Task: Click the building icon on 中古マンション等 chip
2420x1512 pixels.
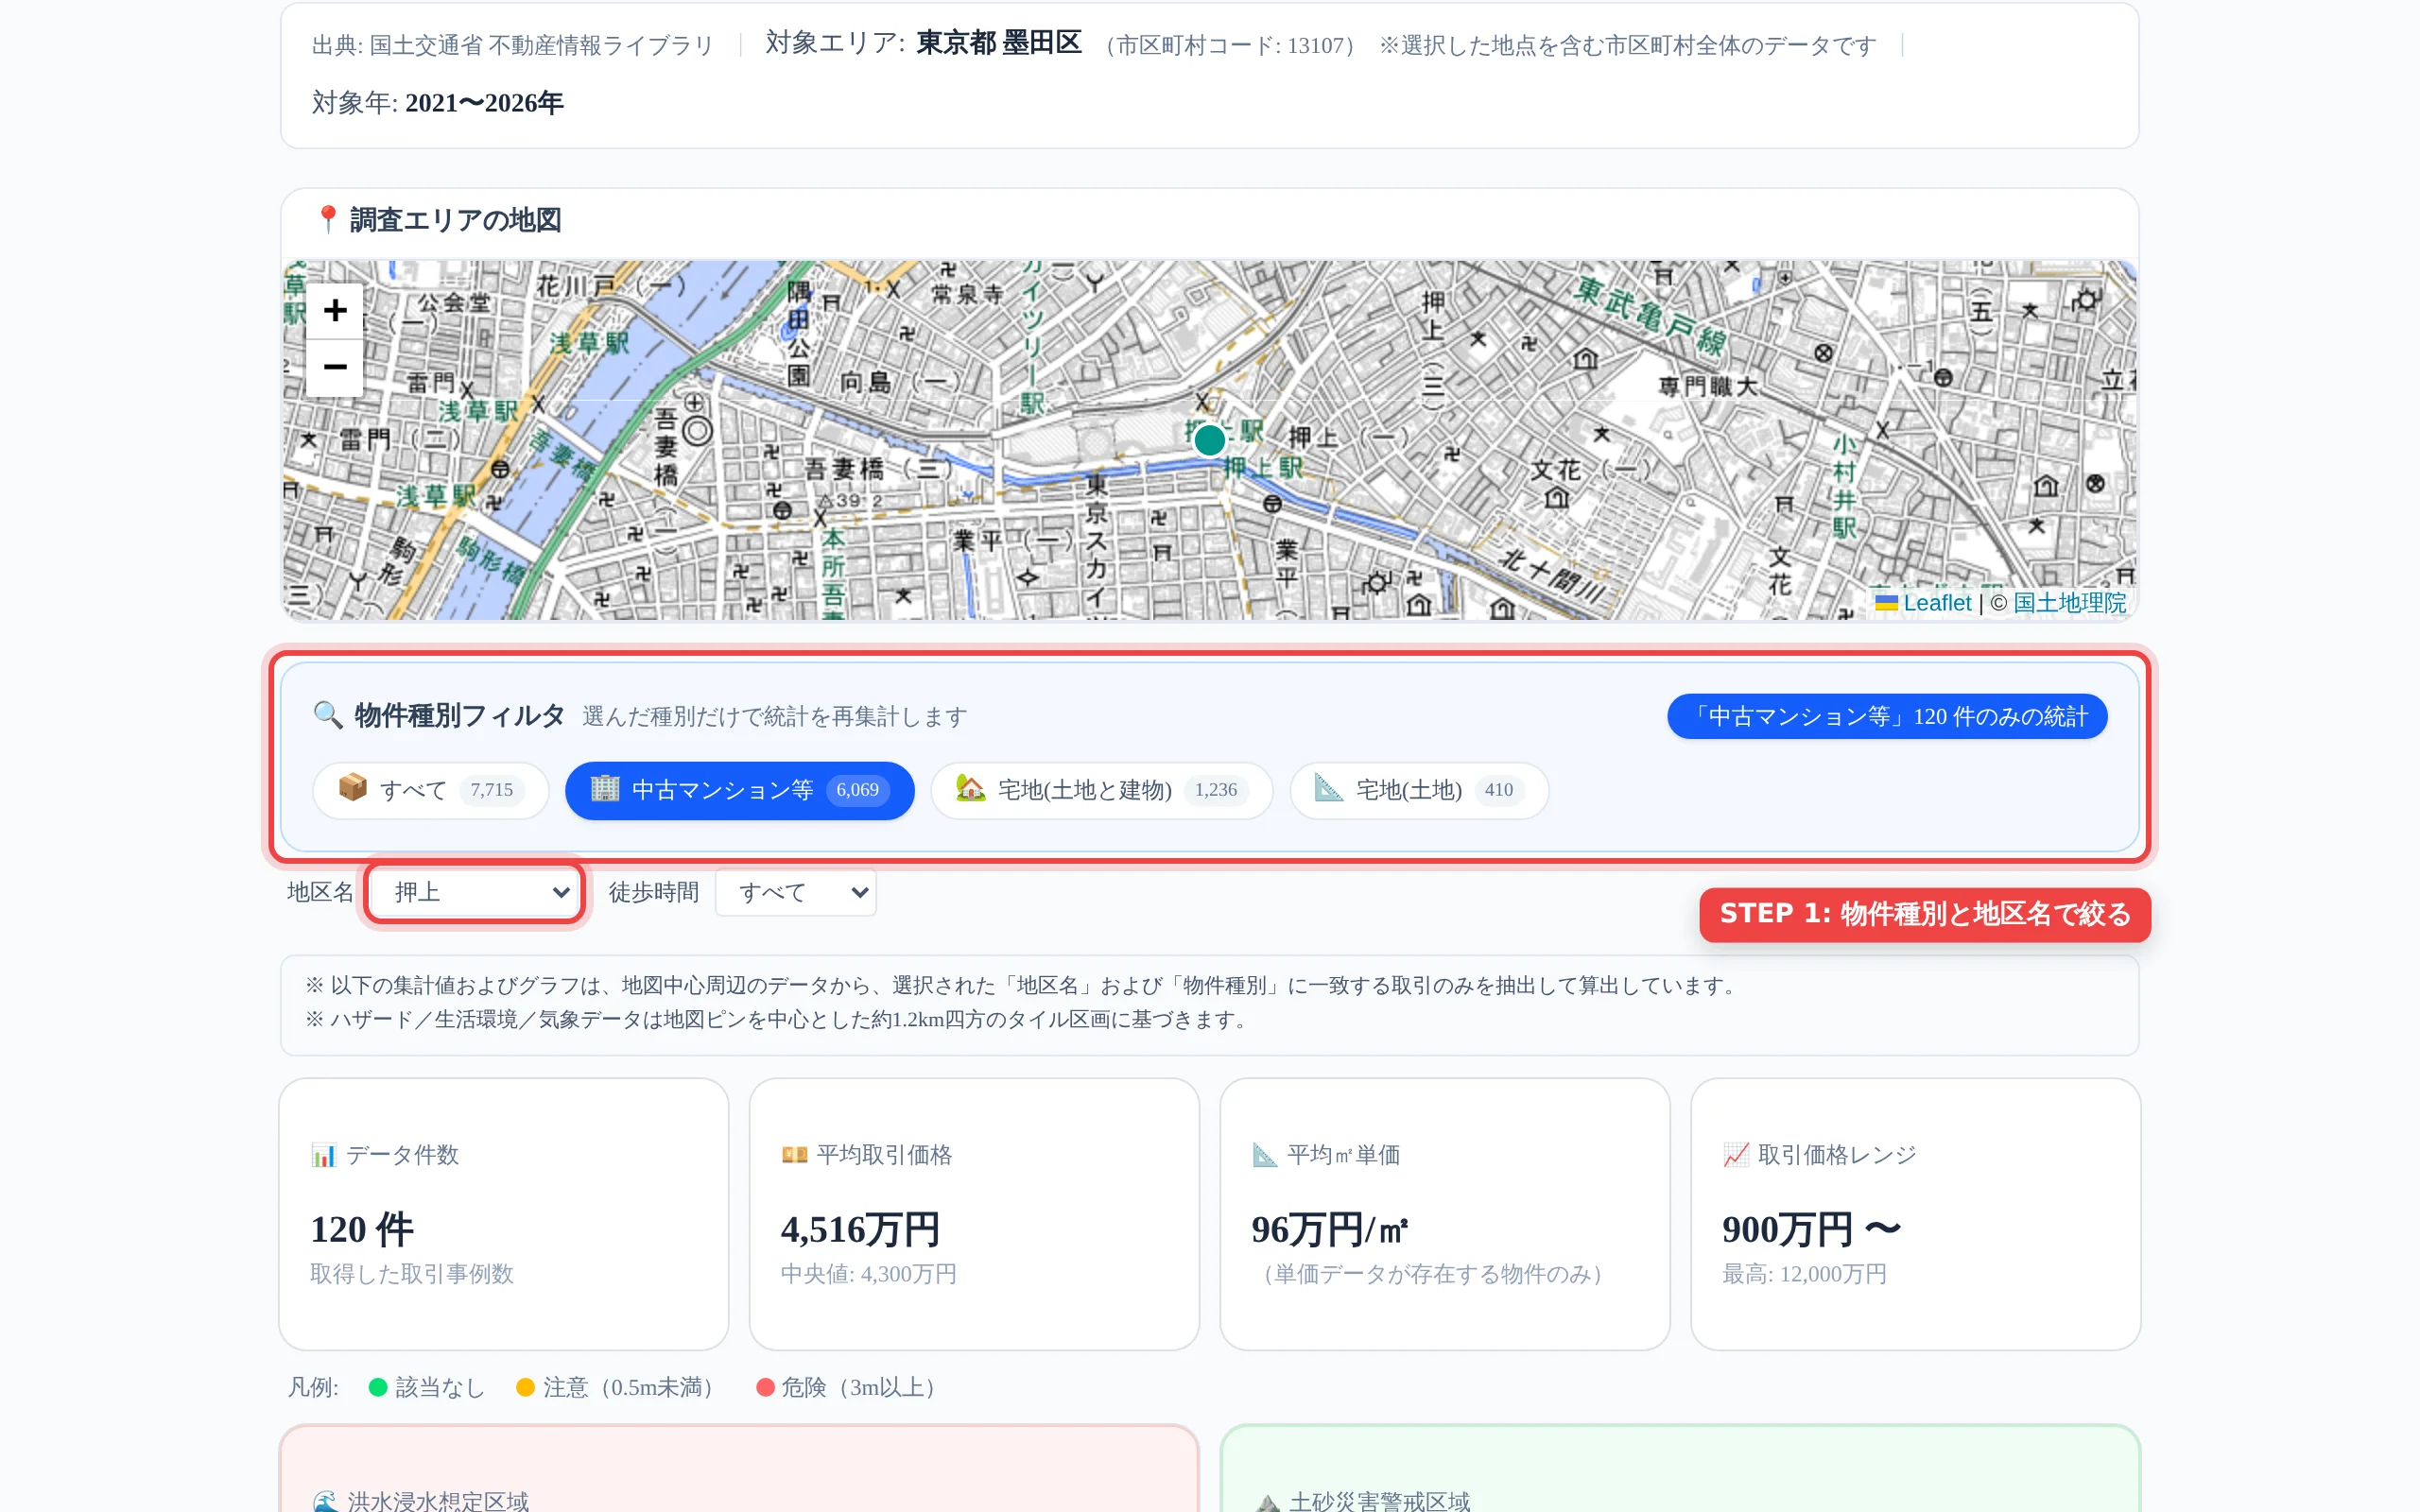Action: (x=605, y=788)
